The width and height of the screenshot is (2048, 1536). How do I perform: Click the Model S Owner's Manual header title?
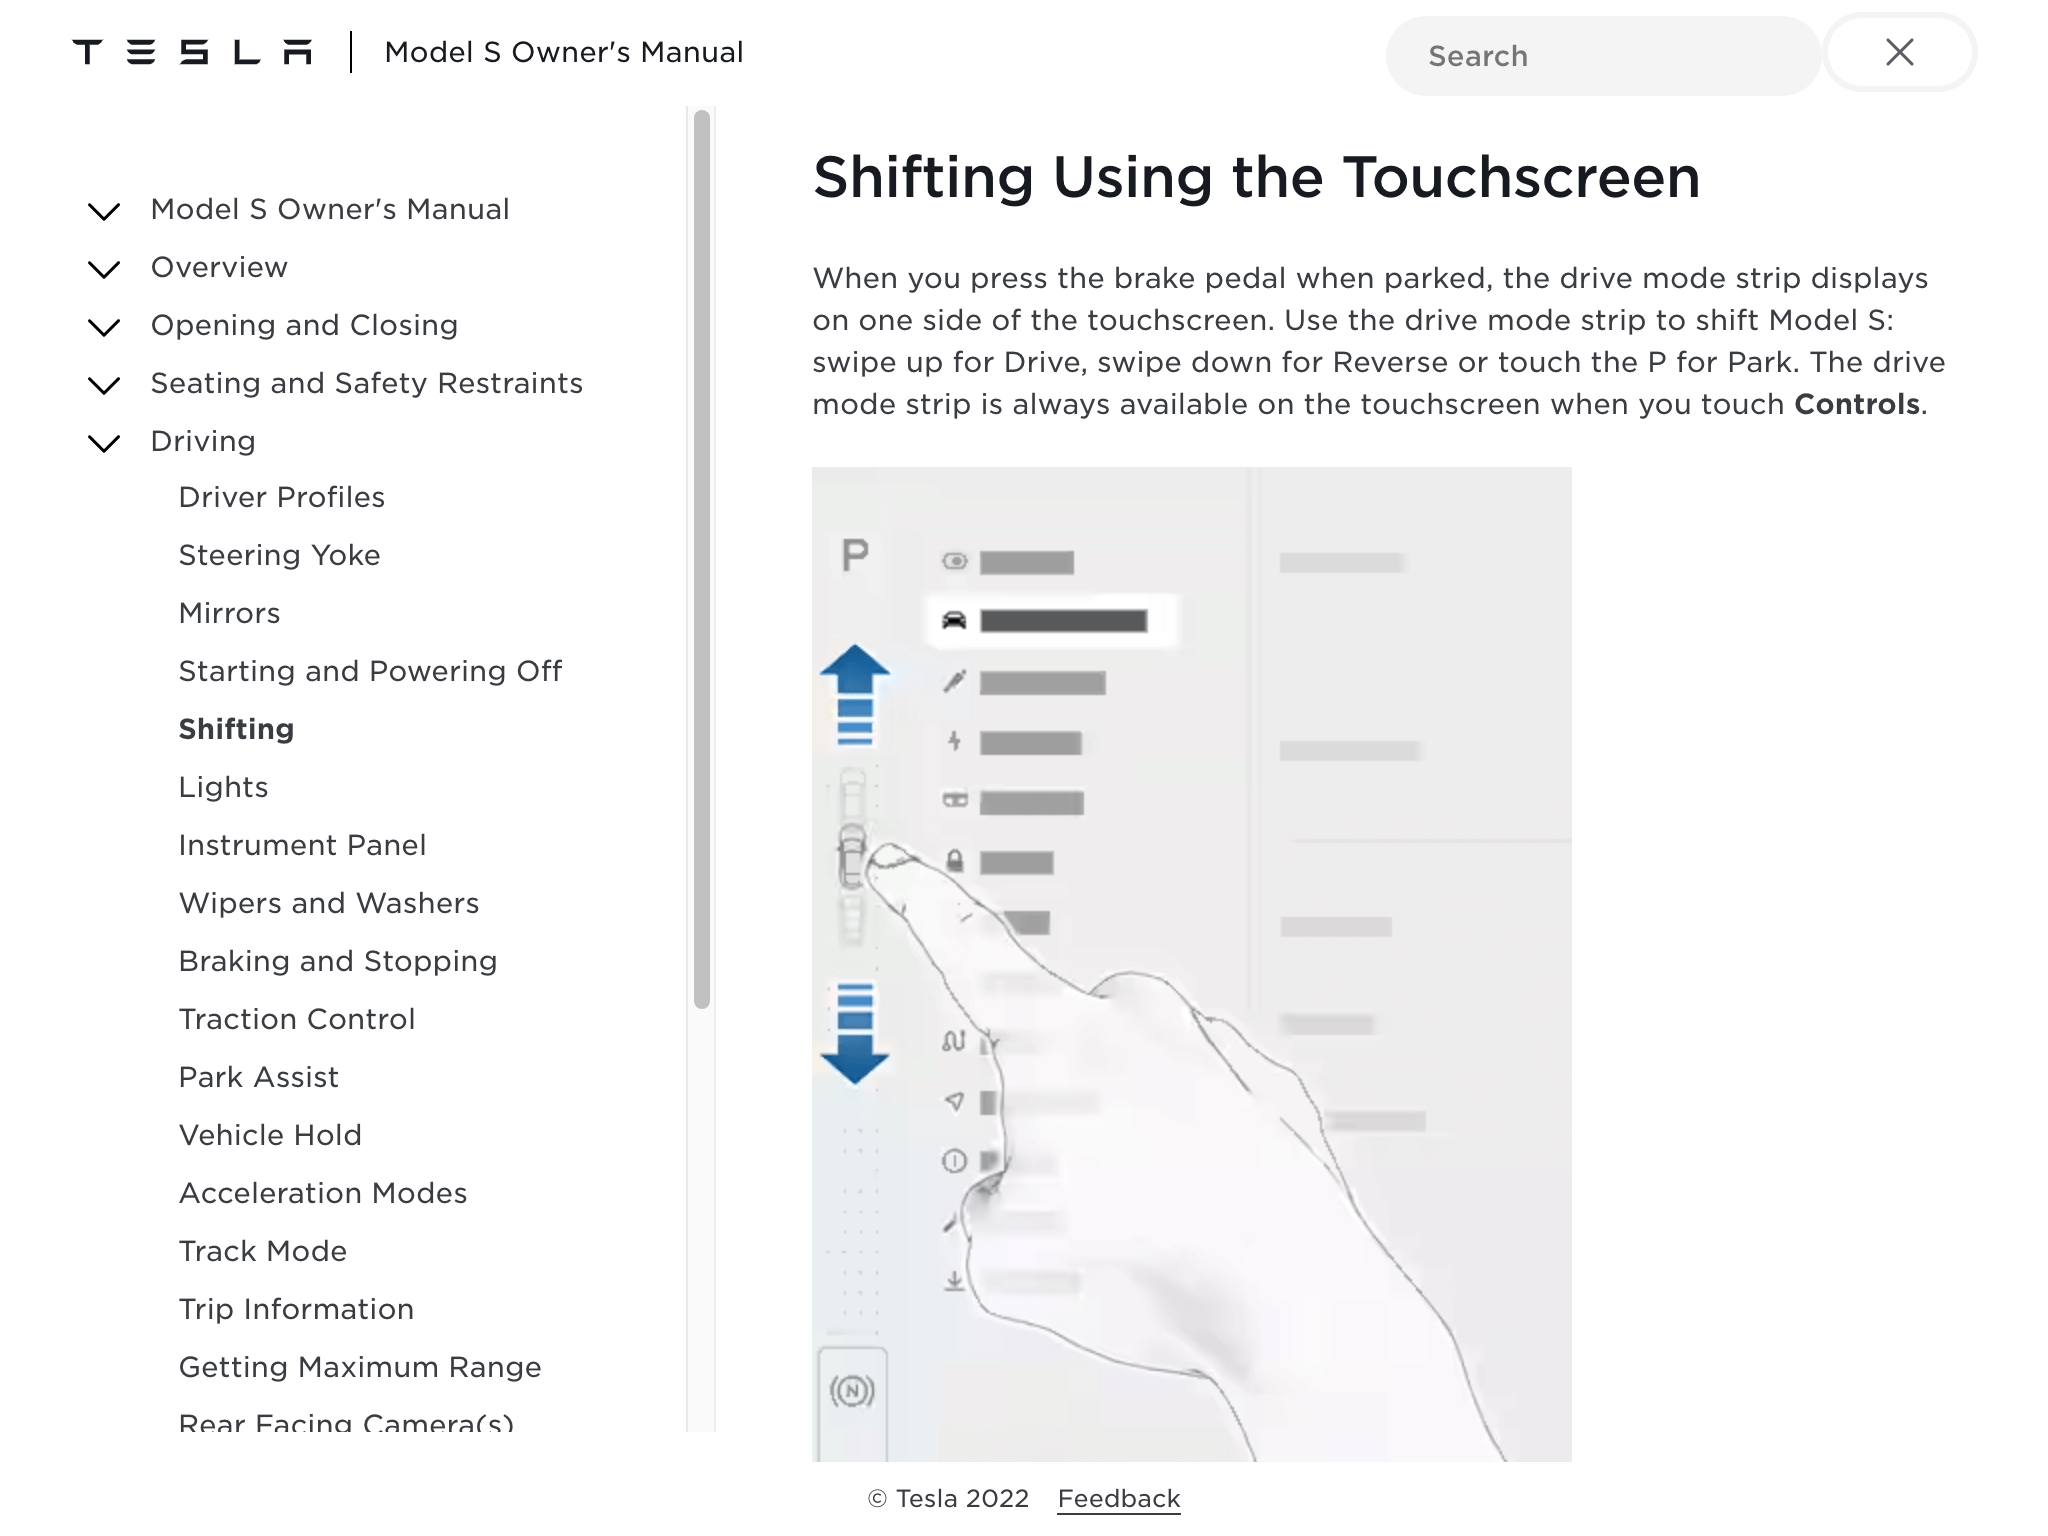[563, 52]
